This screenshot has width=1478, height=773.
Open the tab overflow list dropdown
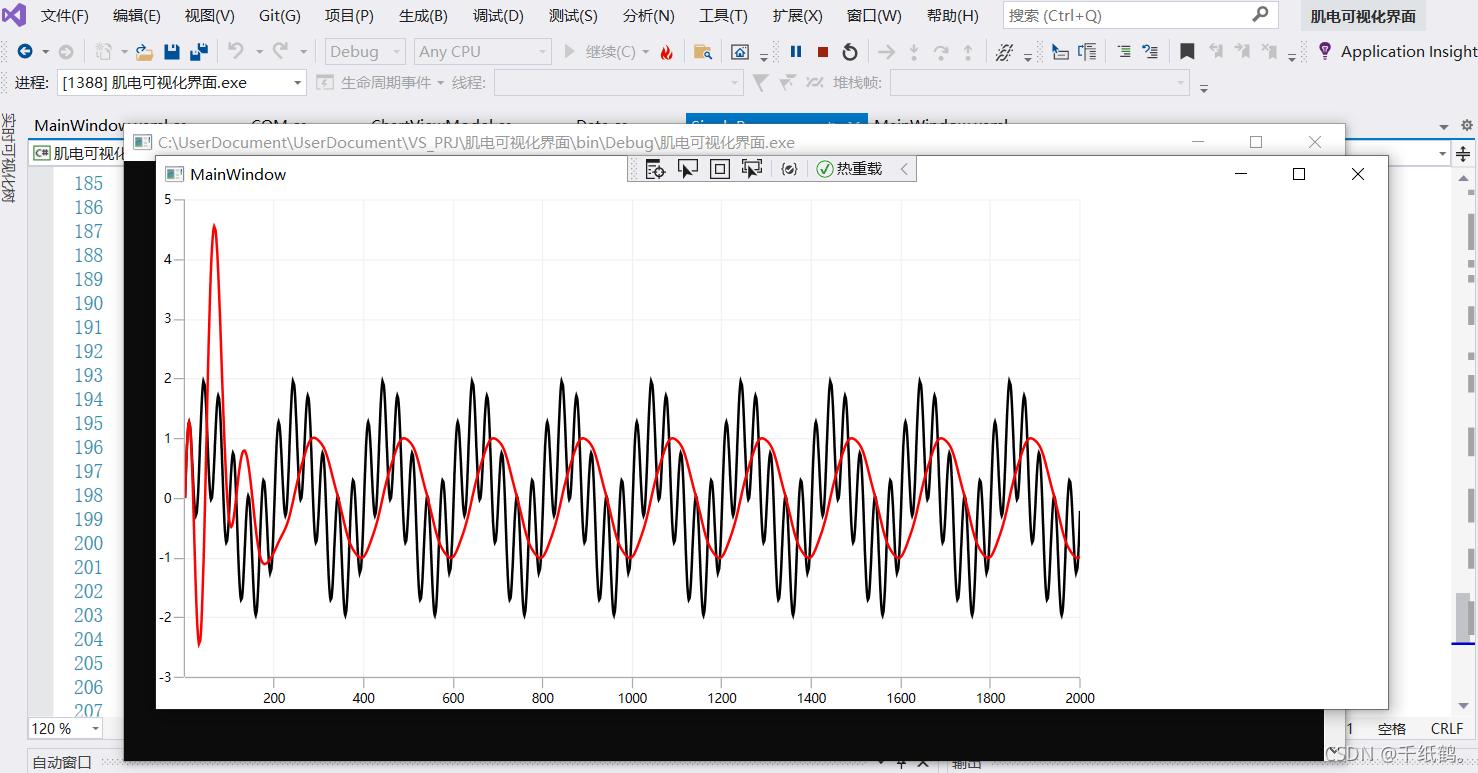click(1444, 127)
